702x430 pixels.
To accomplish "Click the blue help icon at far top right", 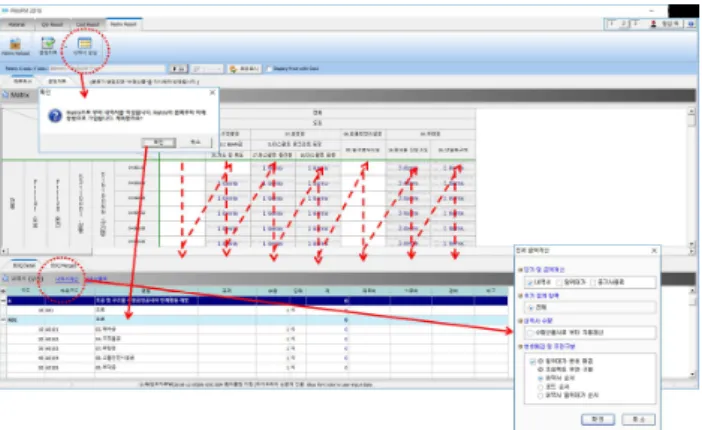I will pyautogui.click(x=691, y=24).
